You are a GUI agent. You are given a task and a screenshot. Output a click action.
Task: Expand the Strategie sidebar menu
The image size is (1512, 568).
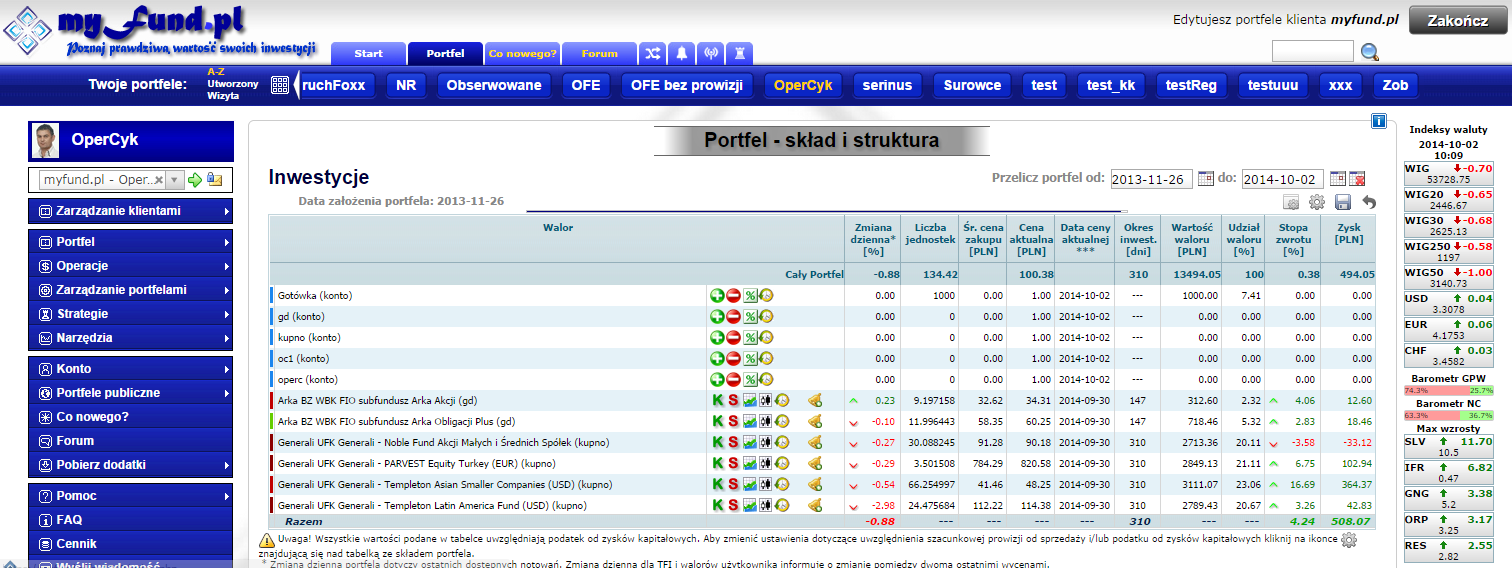click(130, 314)
